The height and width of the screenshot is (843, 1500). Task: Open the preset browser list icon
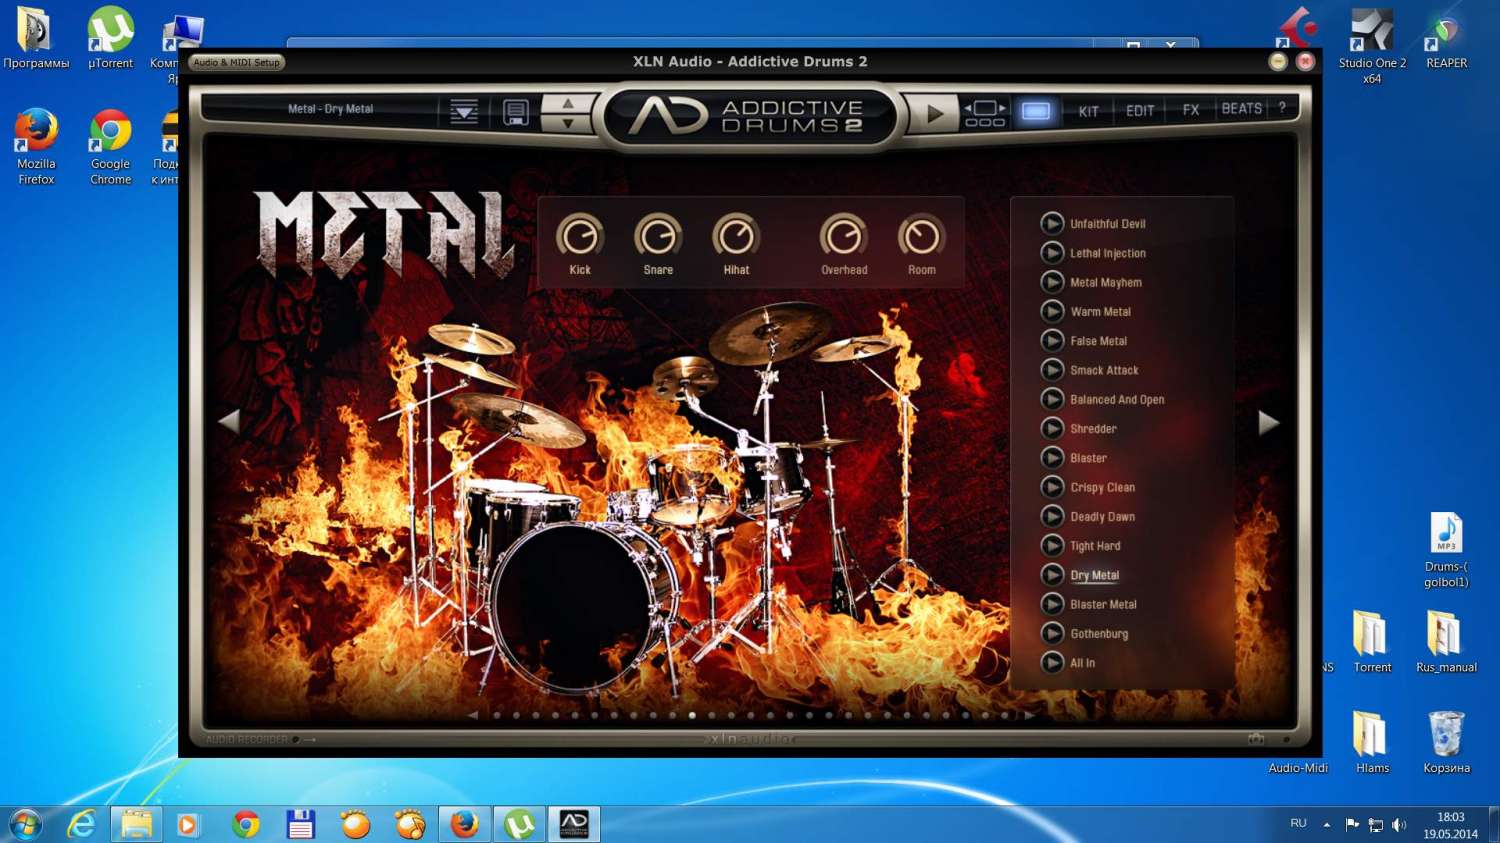pyautogui.click(x=463, y=111)
